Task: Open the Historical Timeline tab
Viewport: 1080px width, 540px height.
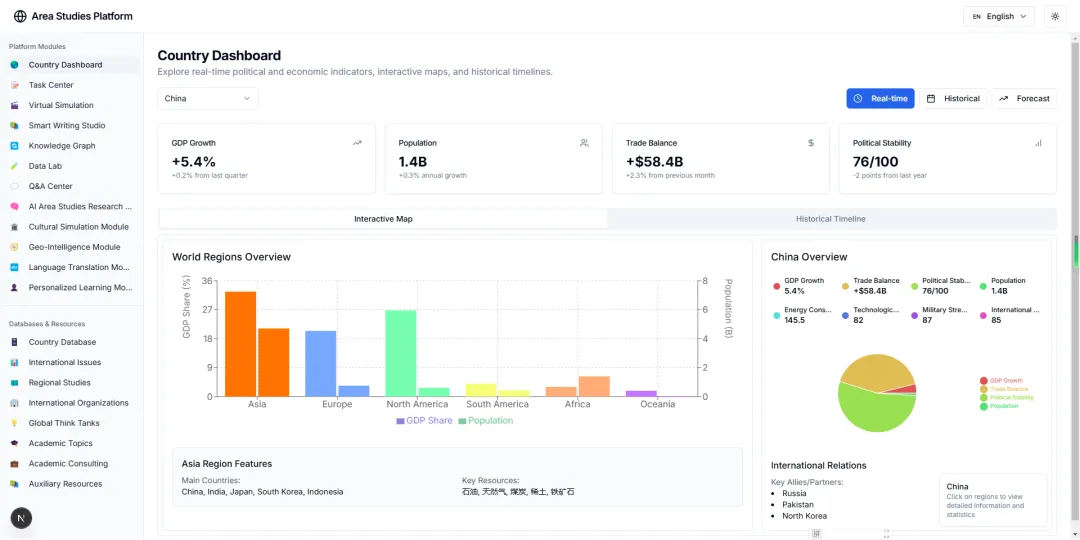Action: click(x=830, y=218)
